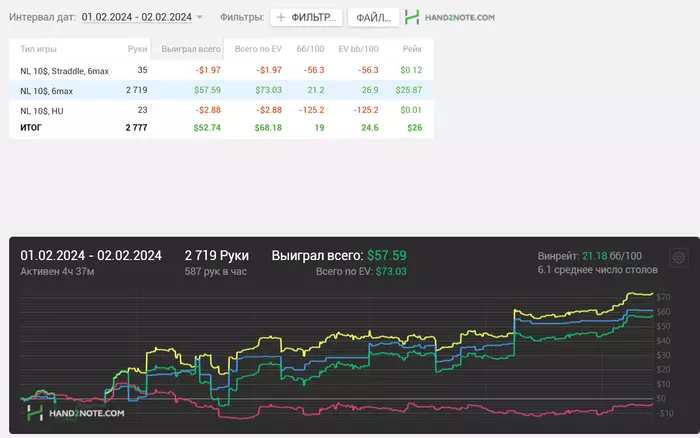Viewport: 700px width, 438px height.
Task: Click the $0 axis label on graph
Action: (661, 399)
